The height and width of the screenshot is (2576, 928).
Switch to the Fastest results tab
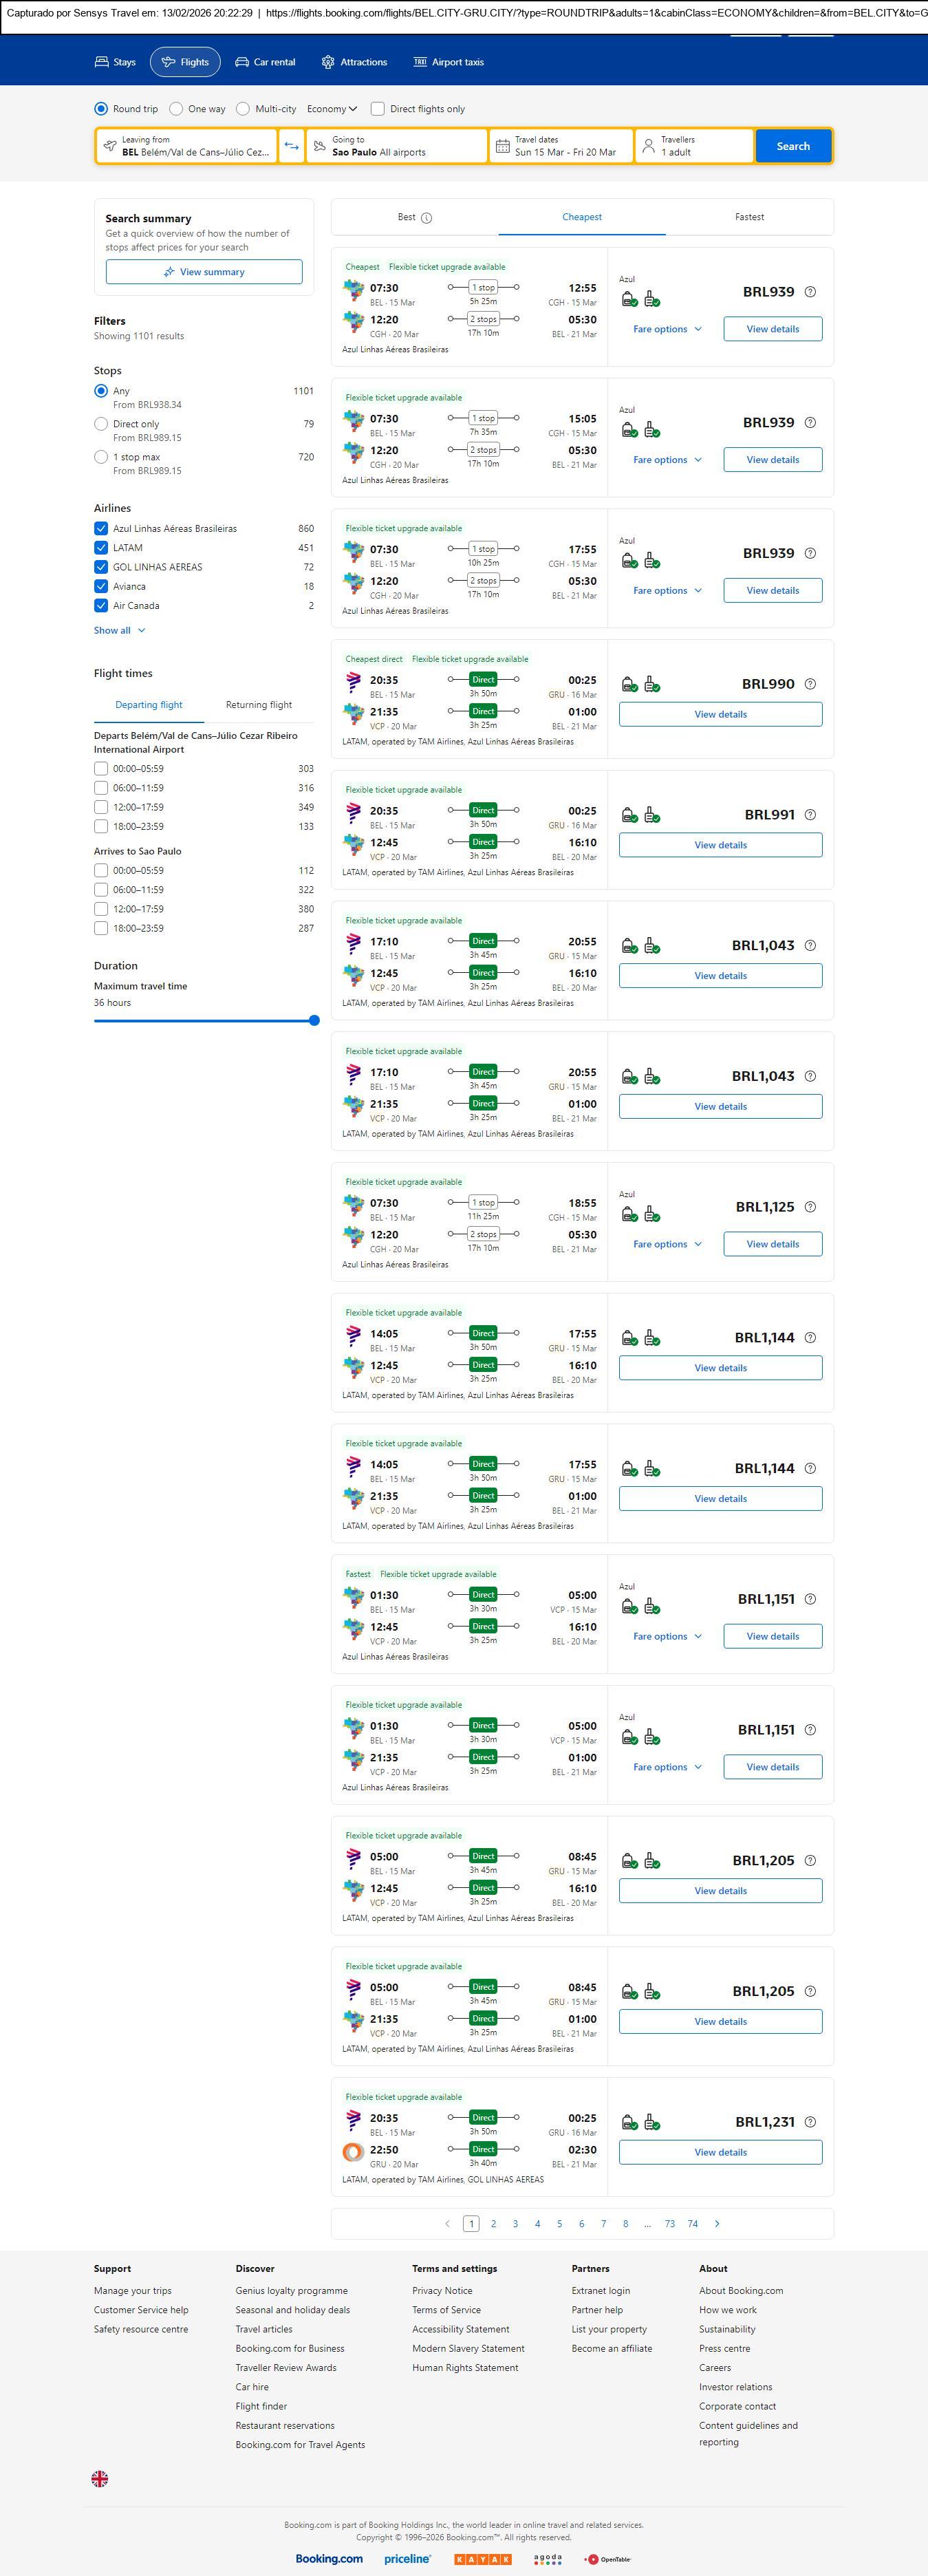[x=749, y=217]
